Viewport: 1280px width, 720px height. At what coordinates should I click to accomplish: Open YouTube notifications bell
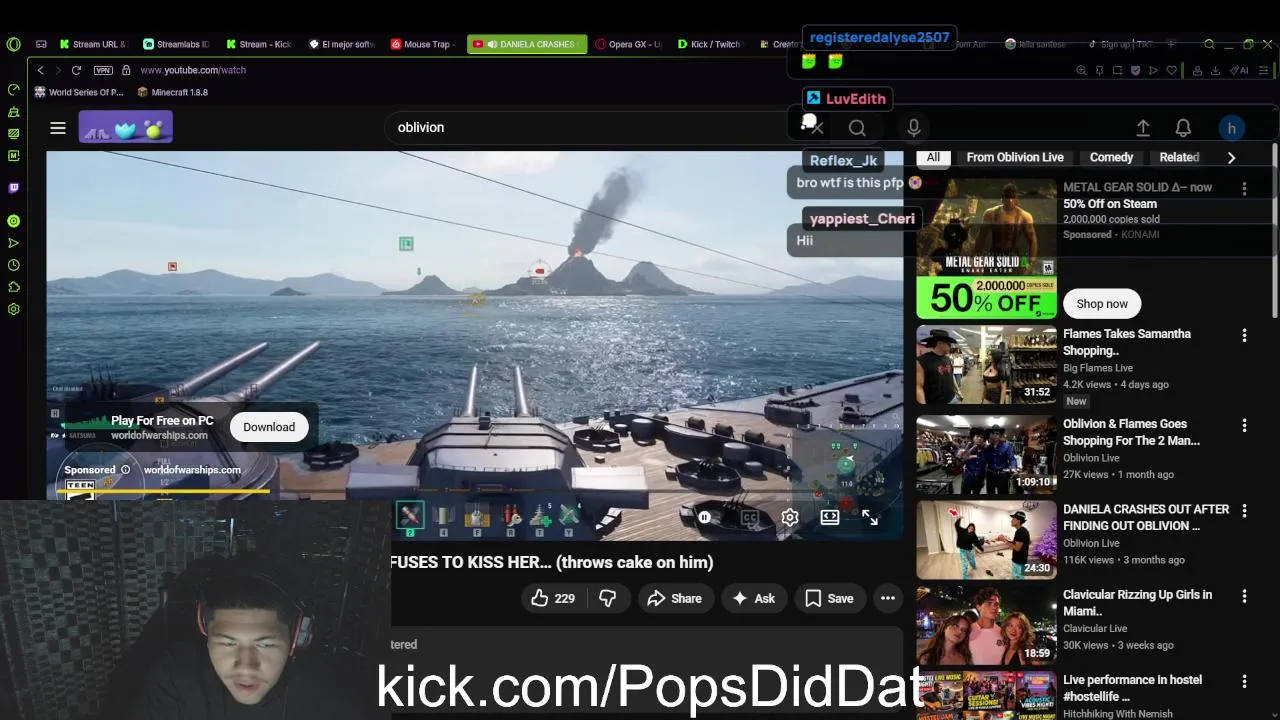[x=1183, y=128]
